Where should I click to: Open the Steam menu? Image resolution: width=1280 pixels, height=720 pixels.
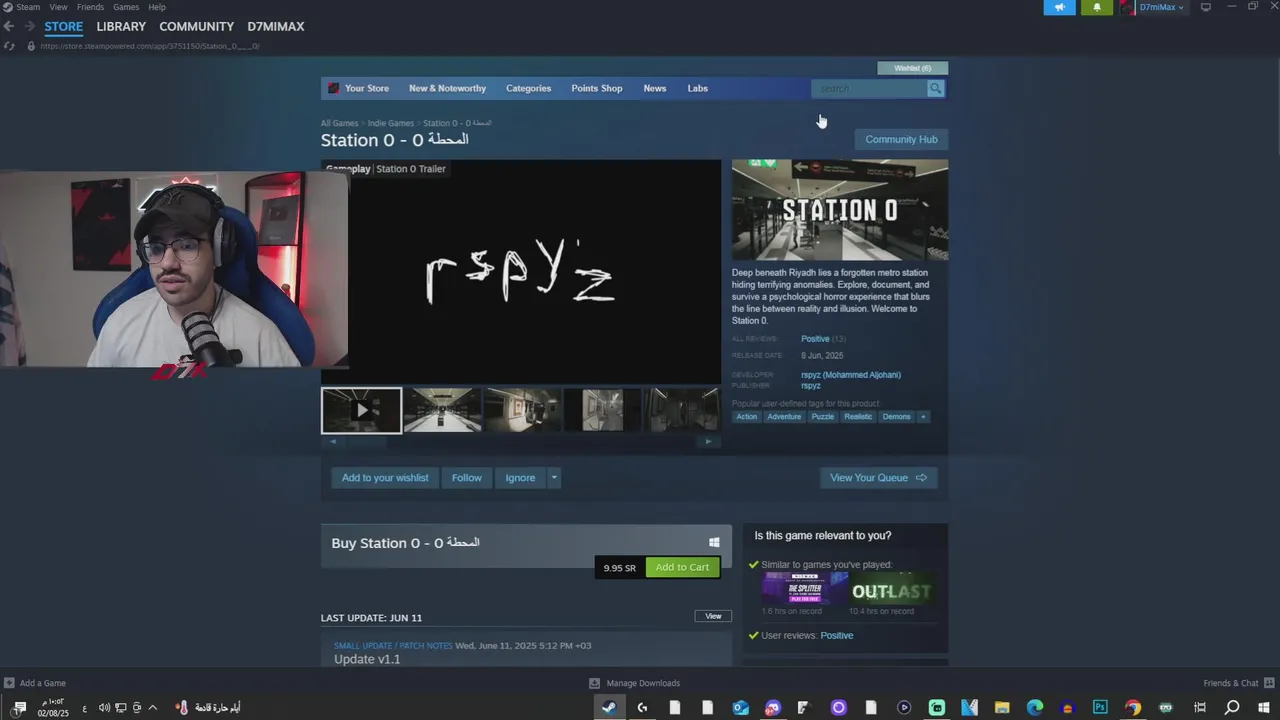coord(28,7)
